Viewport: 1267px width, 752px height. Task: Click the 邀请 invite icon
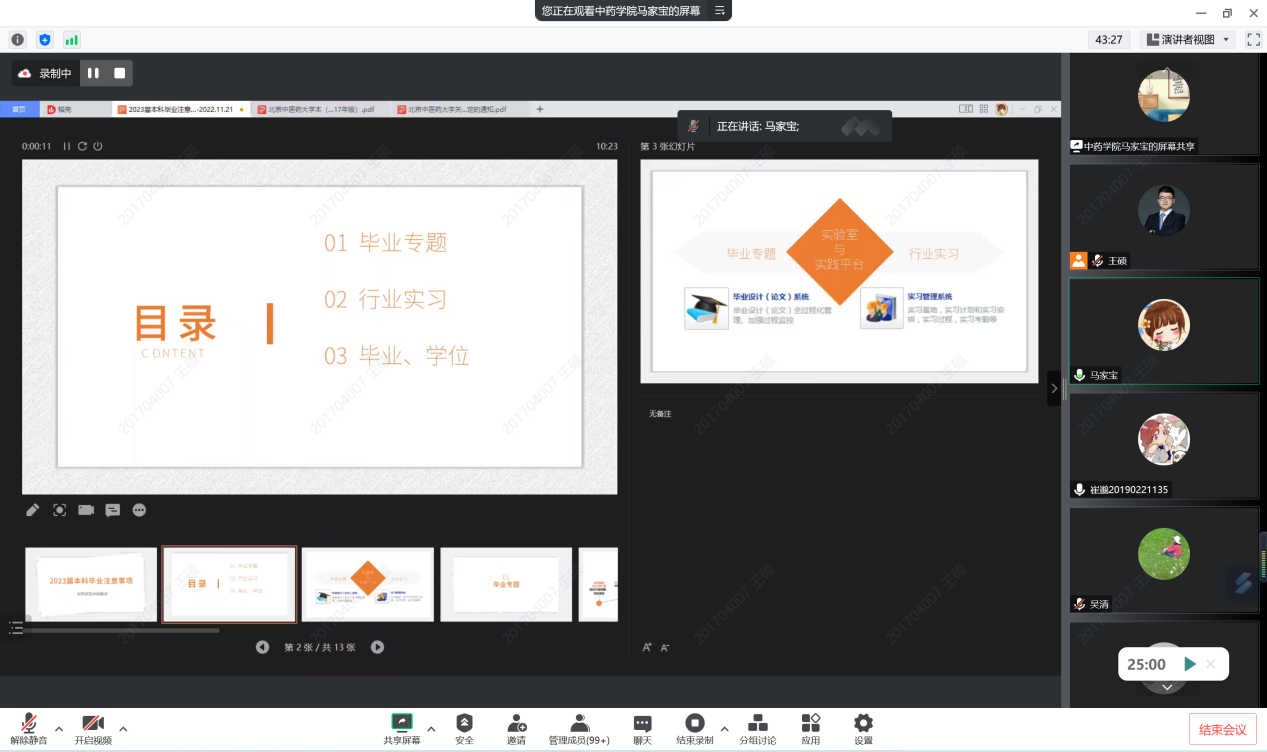pyautogui.click(x=516, y=723)
